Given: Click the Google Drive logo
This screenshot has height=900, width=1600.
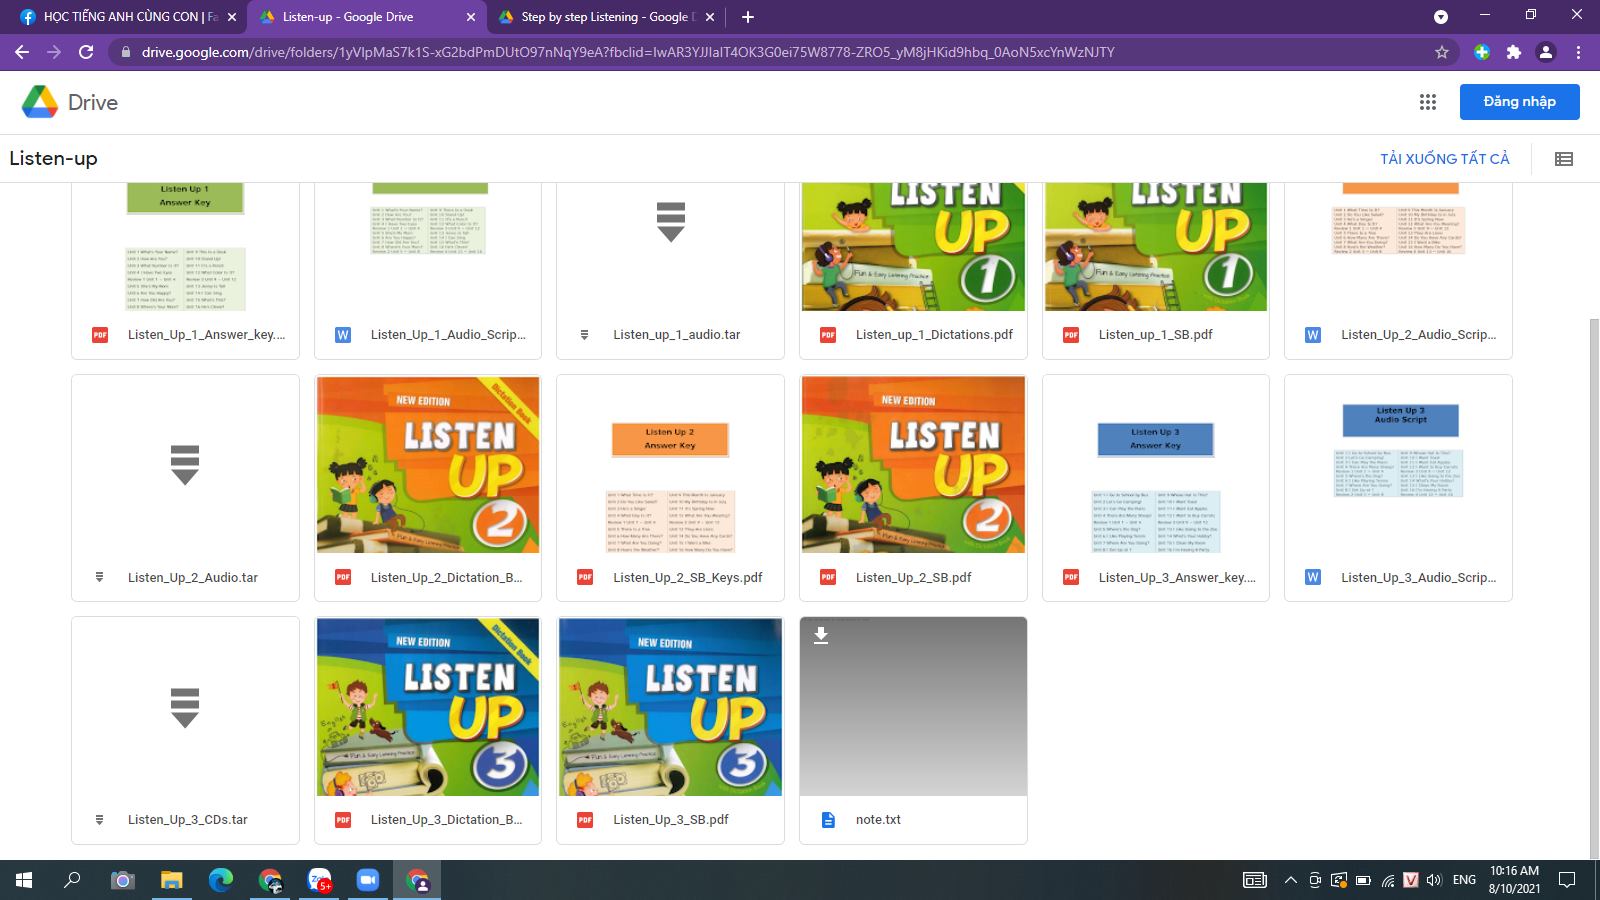Looking at the screenshot, I should [40, 102].
